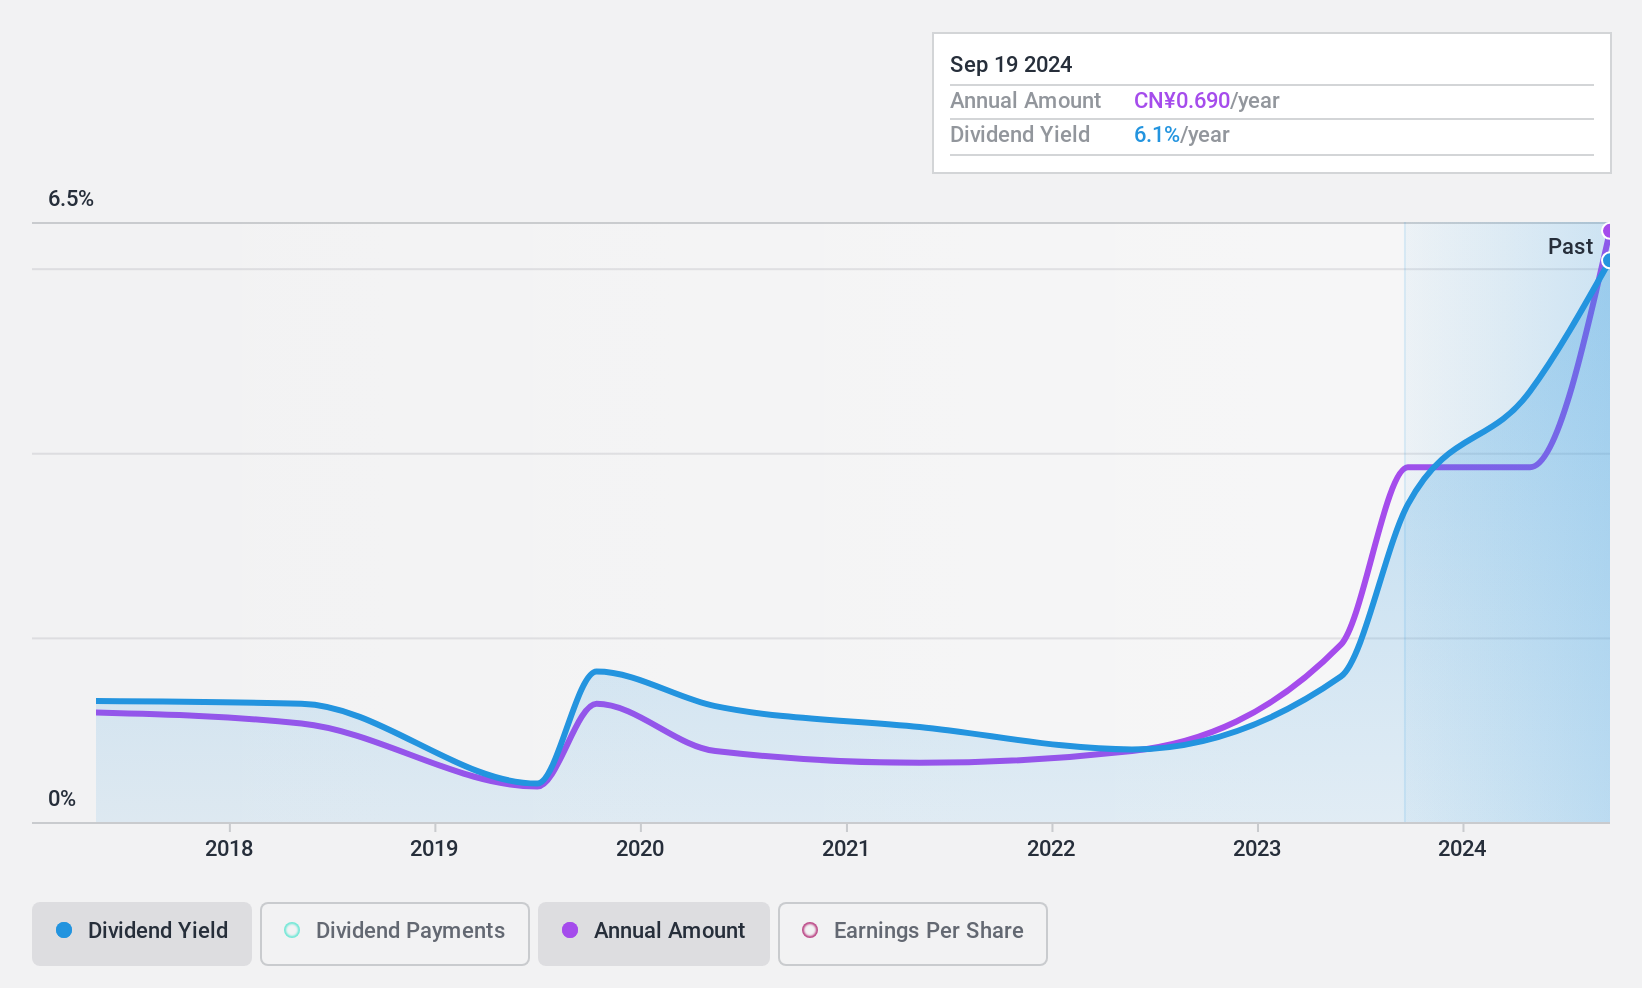Select the purple Annual Amount end marker
The width and height of the screenshot is (1642, 988).
pyautogui.click(x=1608, y=231)
